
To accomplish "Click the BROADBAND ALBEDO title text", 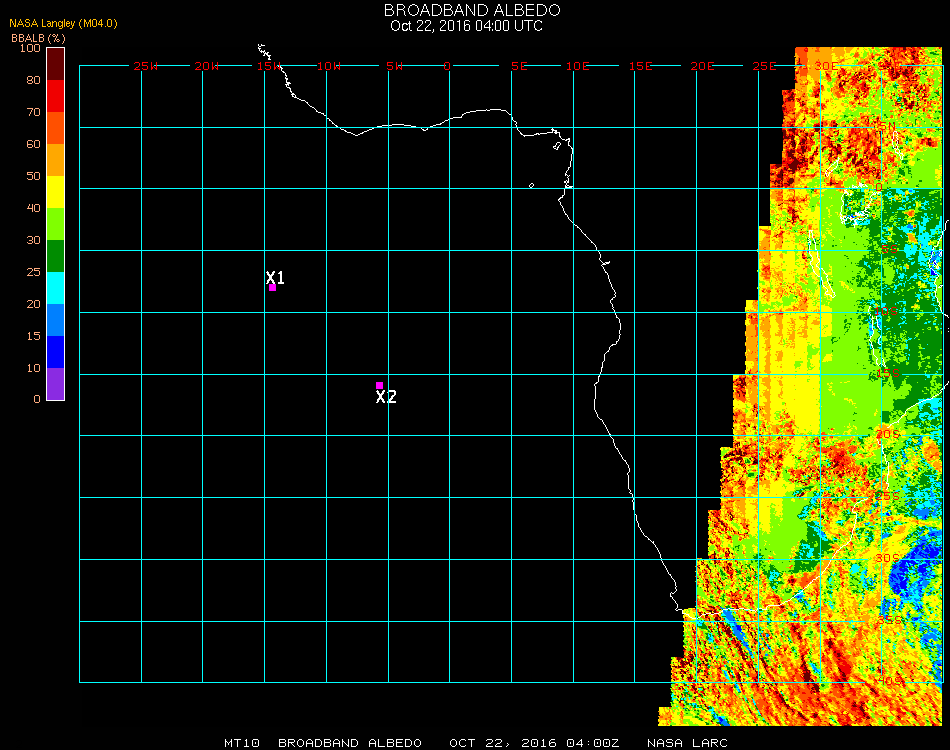I will pos(472,10).
